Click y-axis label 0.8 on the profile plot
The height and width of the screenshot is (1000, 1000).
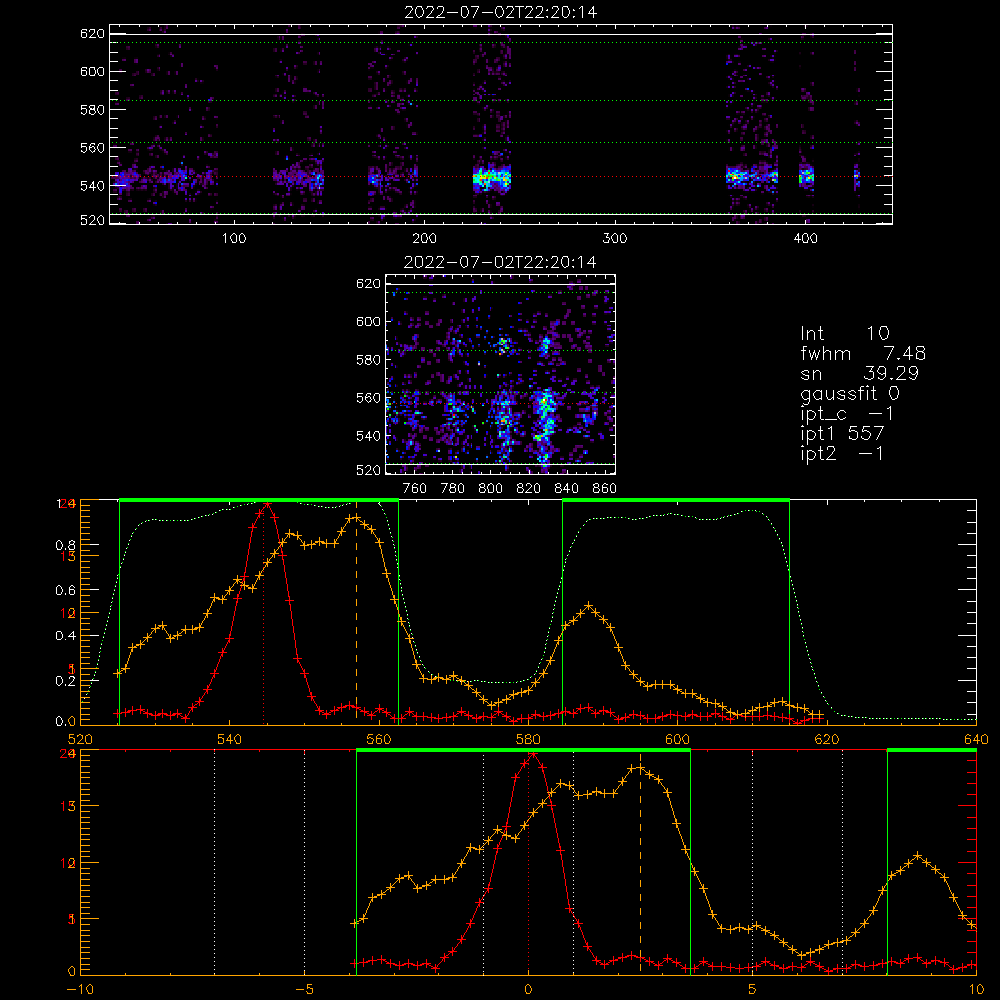click(x=66, y=545)
